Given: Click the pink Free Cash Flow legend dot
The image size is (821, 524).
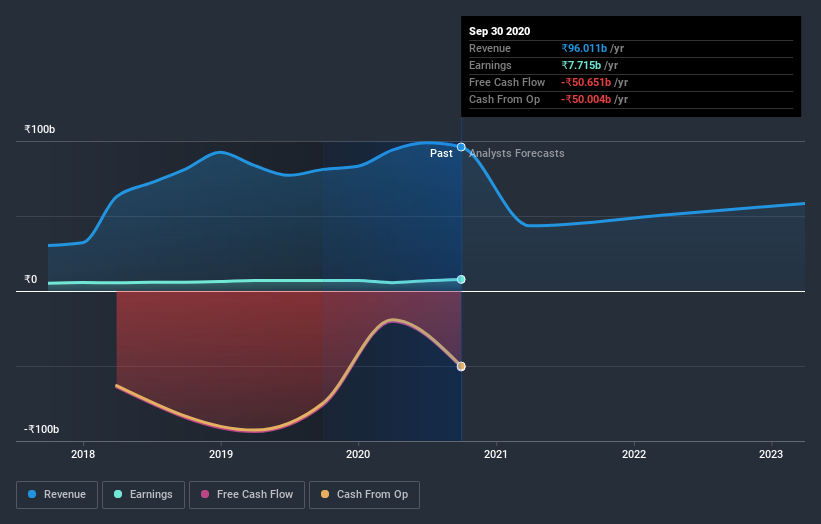Looking at the screenshot, I should click(x=205, y=494).
